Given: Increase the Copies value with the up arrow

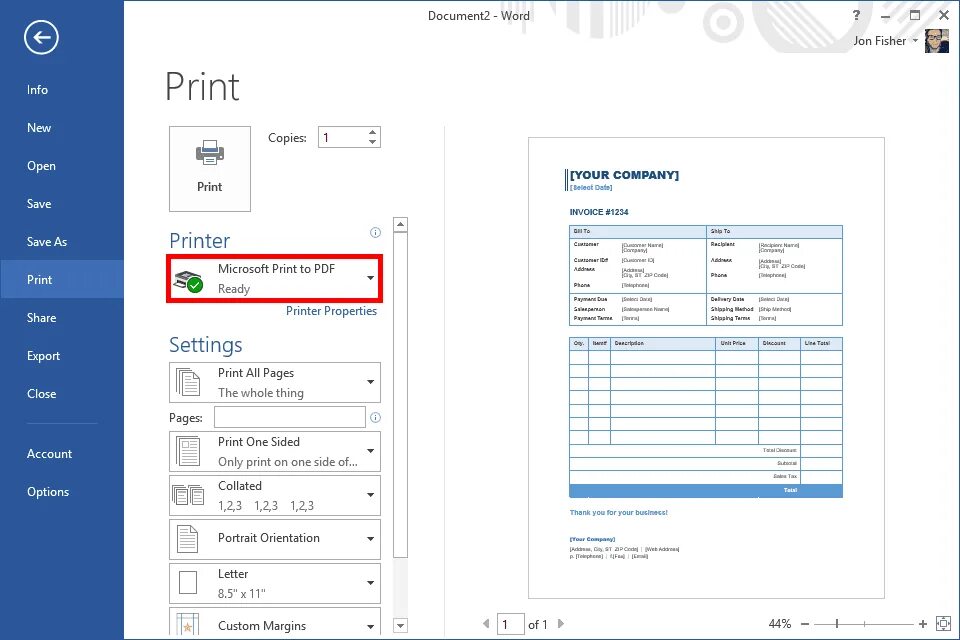Looking at the screenshot, I should coord(372,132).
